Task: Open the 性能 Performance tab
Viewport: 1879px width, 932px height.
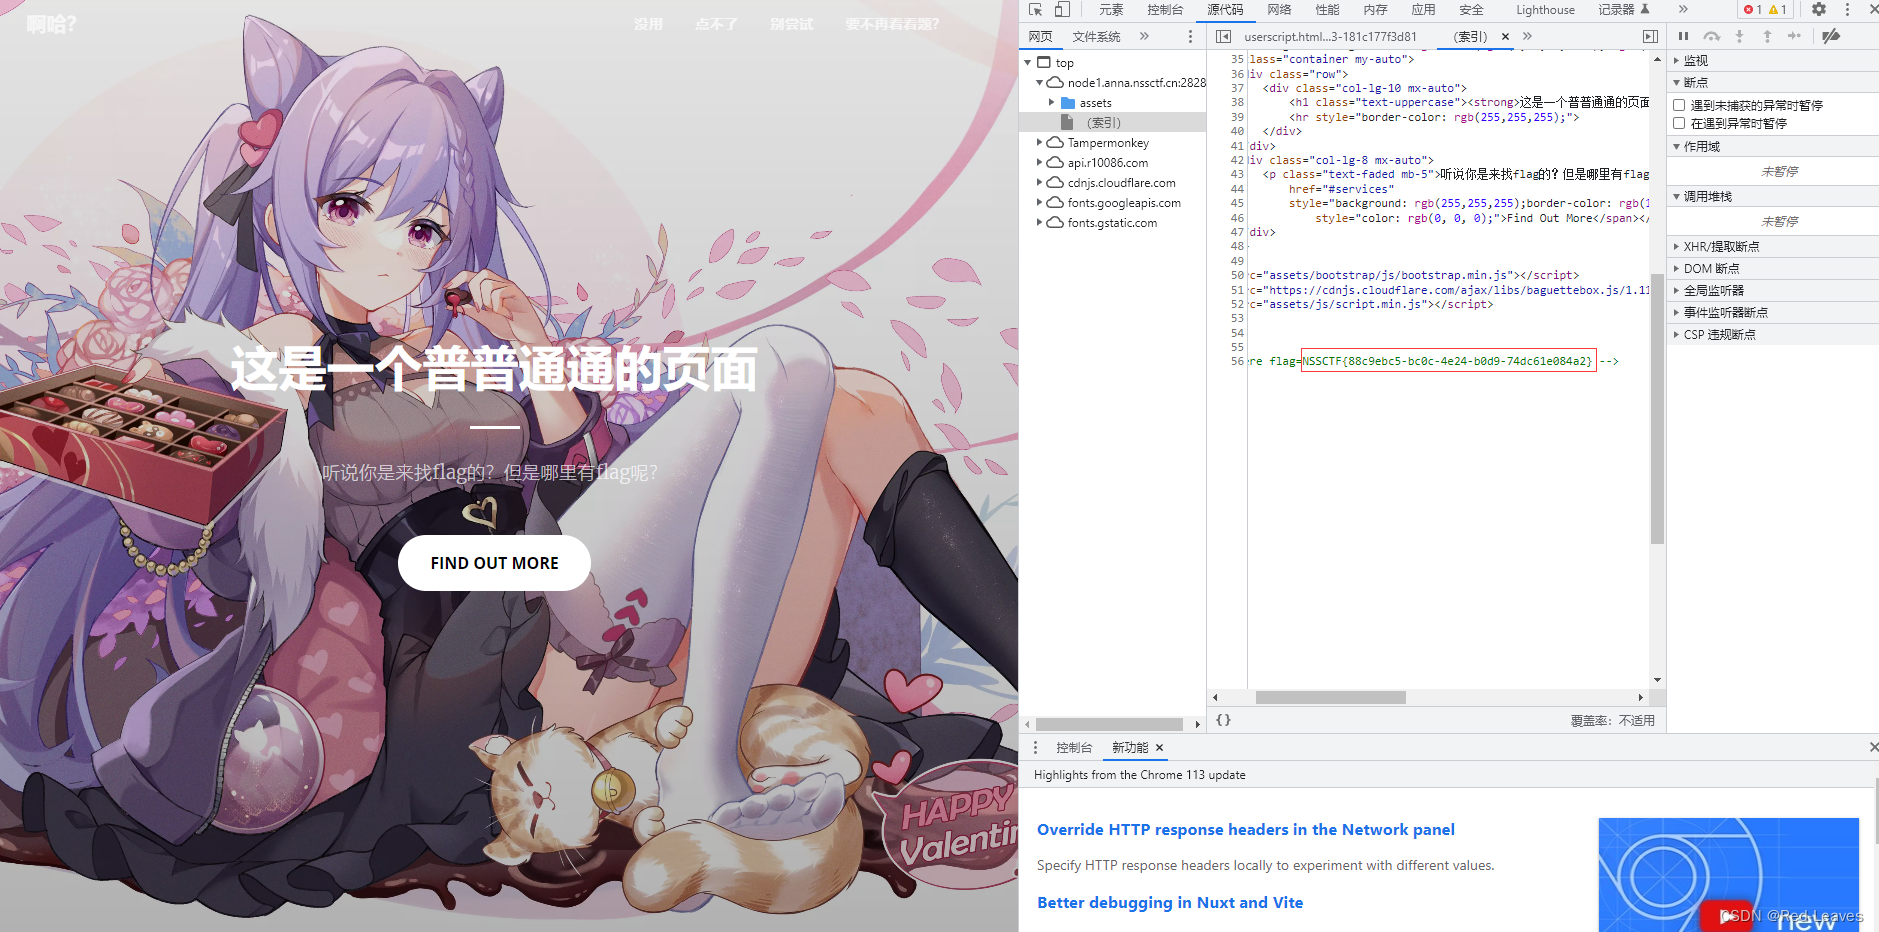Action: [1327, 10]
